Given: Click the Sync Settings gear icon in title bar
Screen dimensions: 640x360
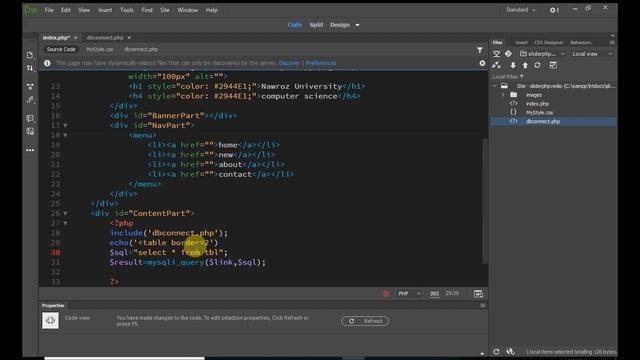Looking at the screenshot, I should point(554,10).
